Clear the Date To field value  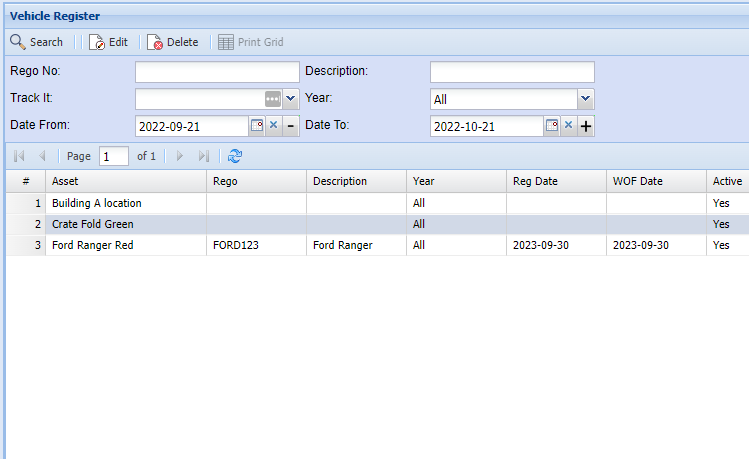coord(568,126)
